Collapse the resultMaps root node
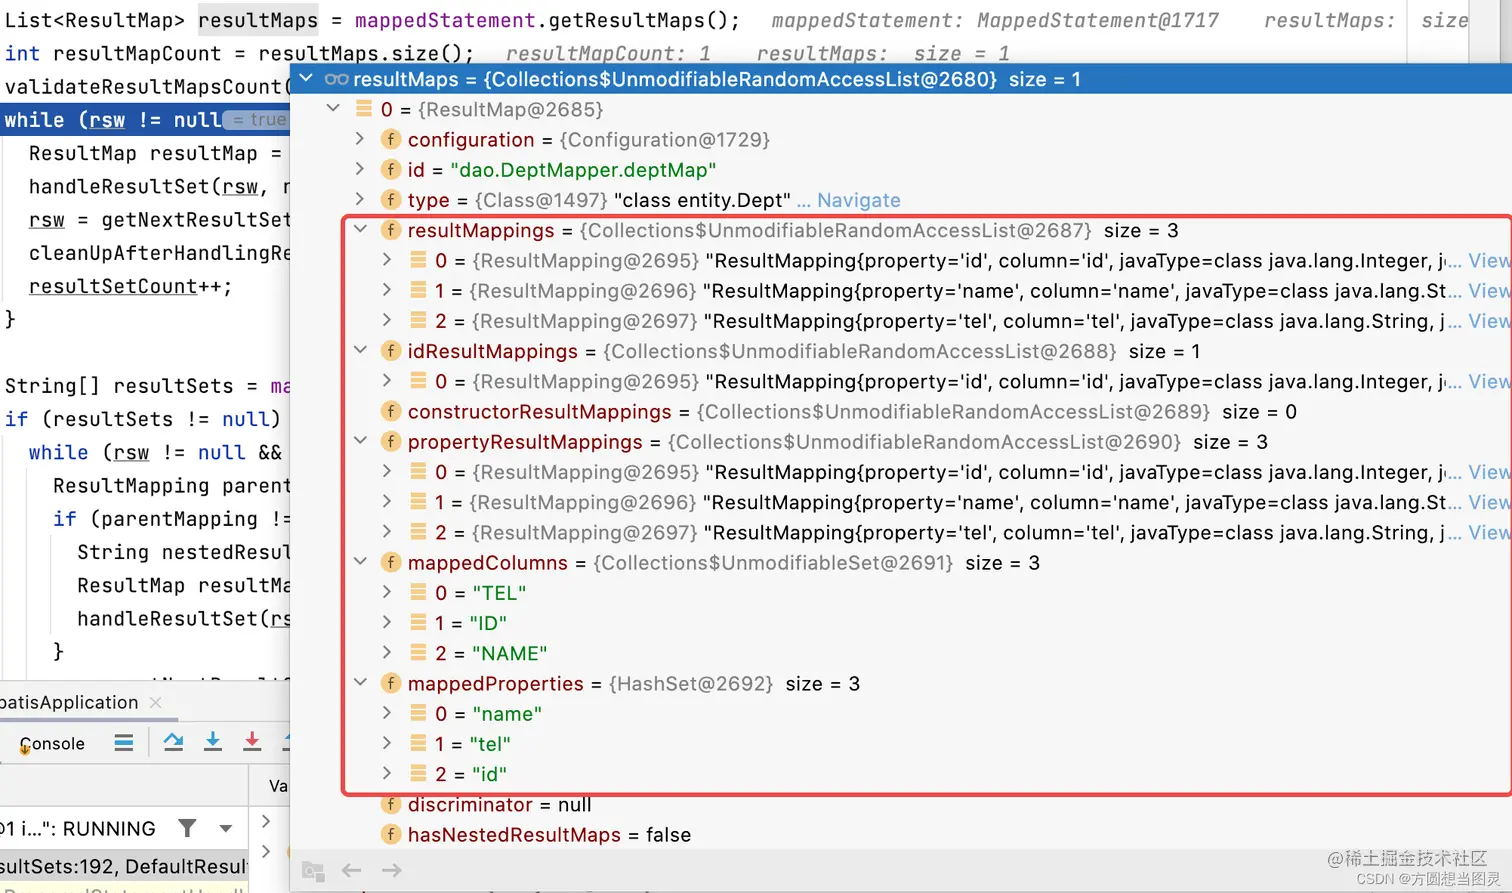 [306, 78]
